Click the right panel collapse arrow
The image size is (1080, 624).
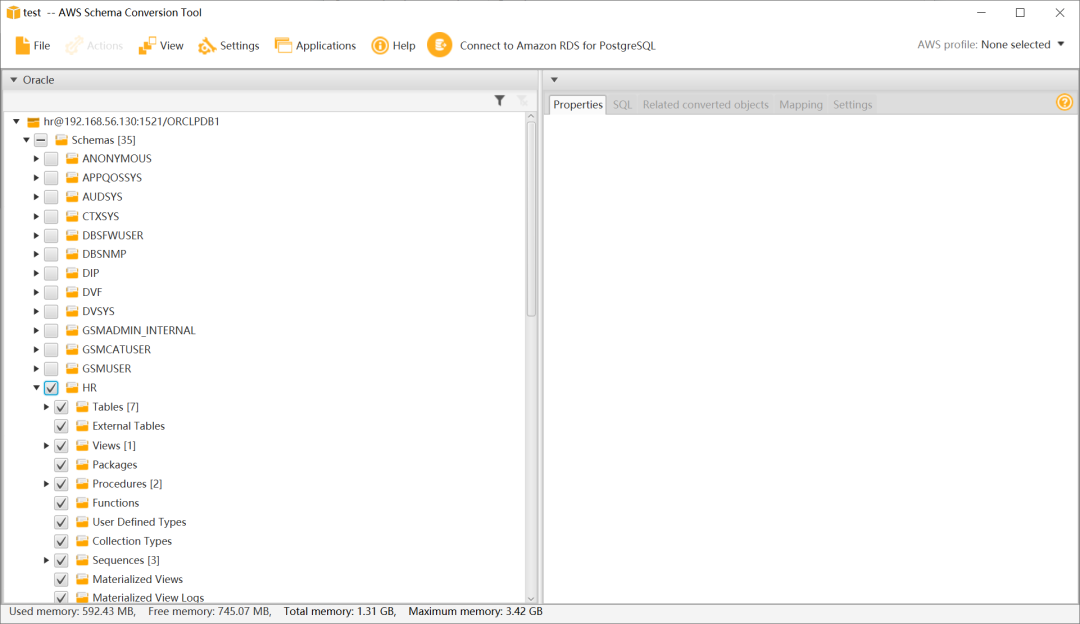[x=554, y=80]
